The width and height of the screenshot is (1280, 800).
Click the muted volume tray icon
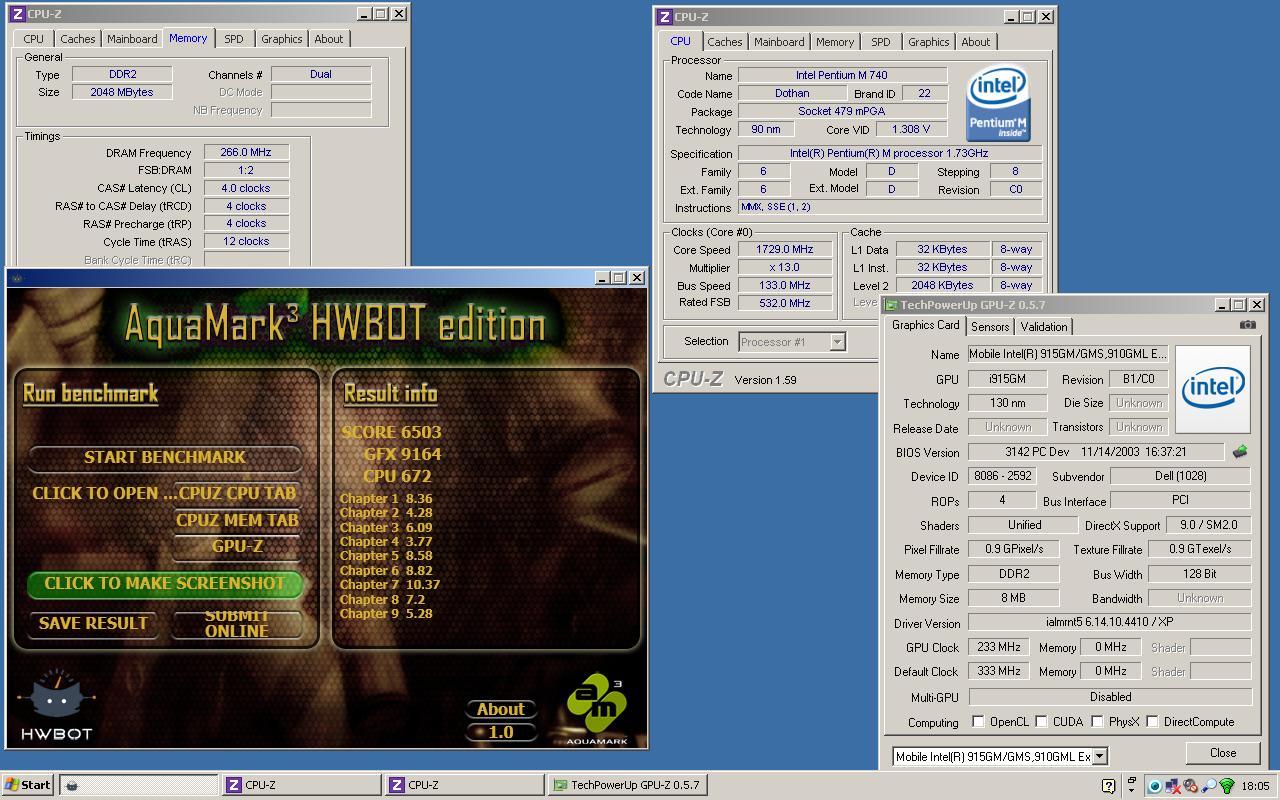coord(1191,786)
